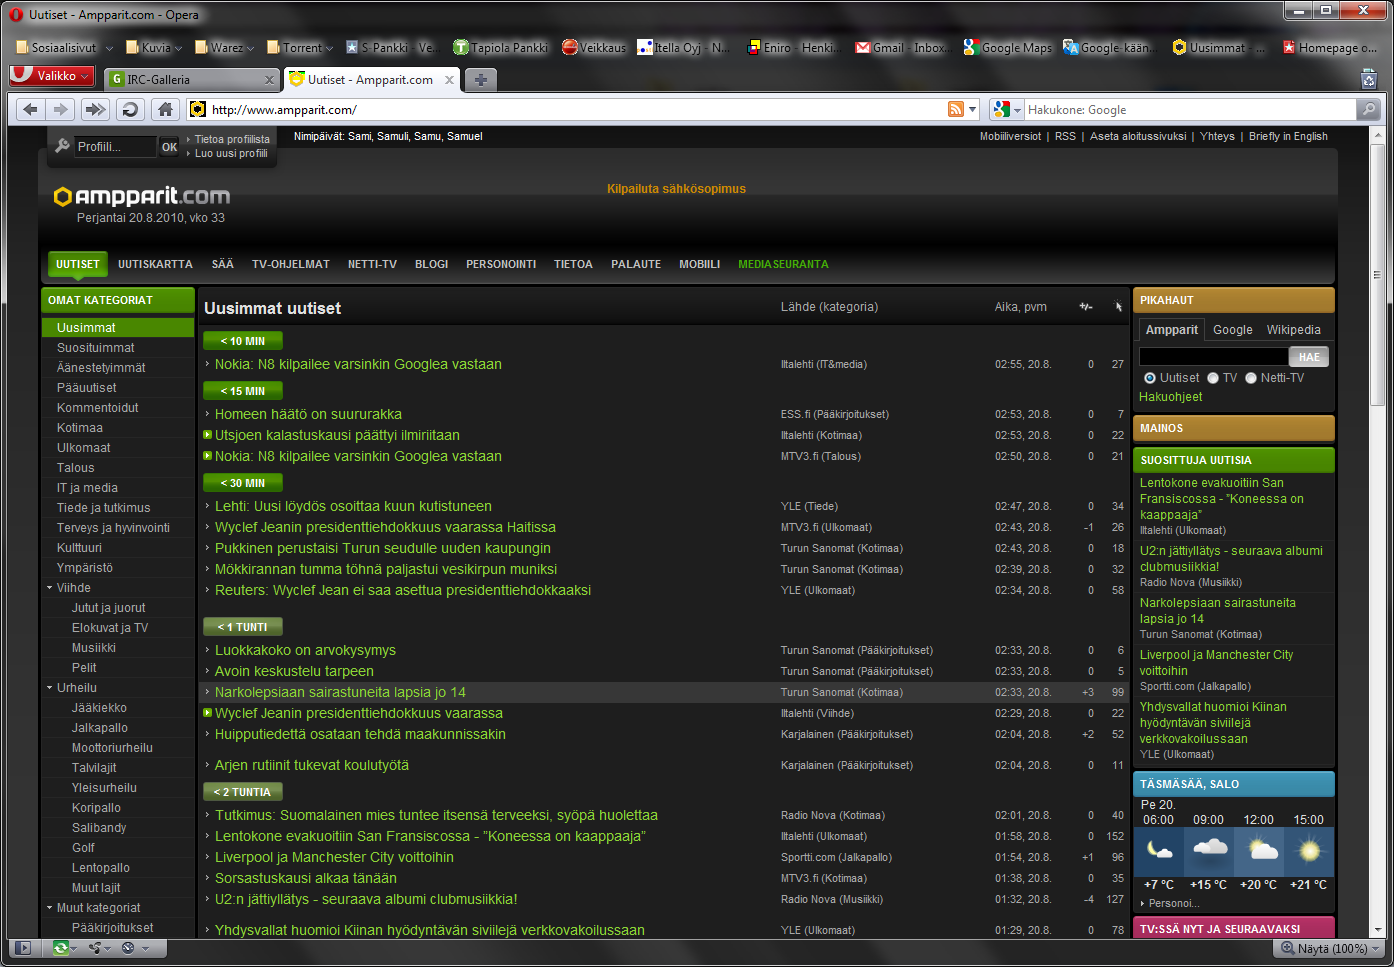The width and height of the screenshot is (1394, 967).
Task: Click the search magnifier icon in Google field
Action: click(x=1368, y=110)
